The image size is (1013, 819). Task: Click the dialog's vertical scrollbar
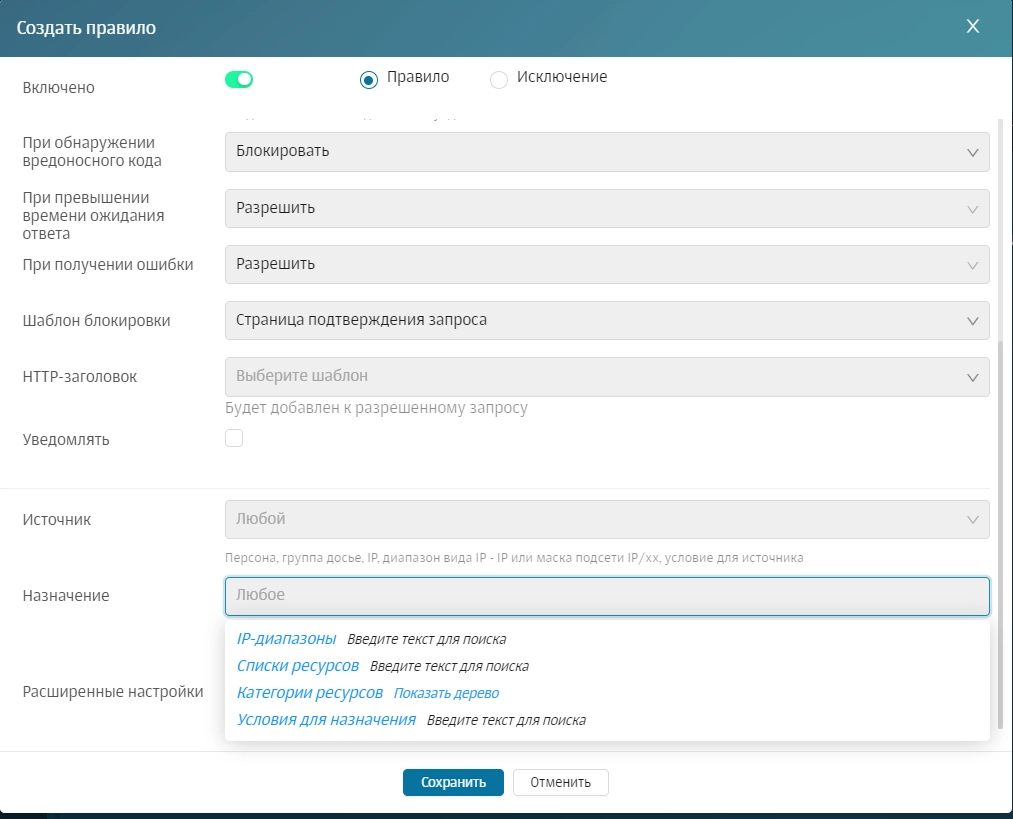[1001, 536]
